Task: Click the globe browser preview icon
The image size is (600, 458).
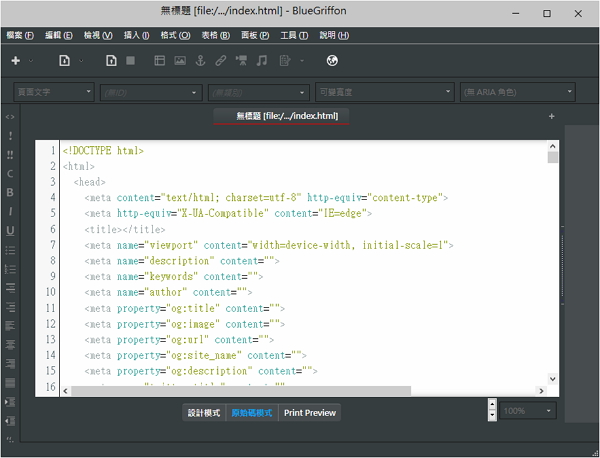Action: [332, 60]
